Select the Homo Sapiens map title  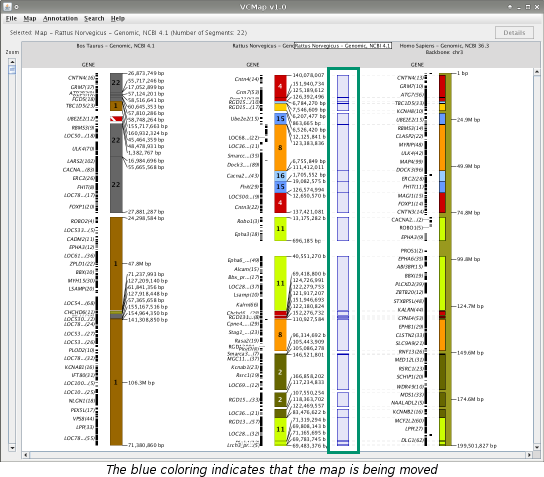(x=444, y=46)
